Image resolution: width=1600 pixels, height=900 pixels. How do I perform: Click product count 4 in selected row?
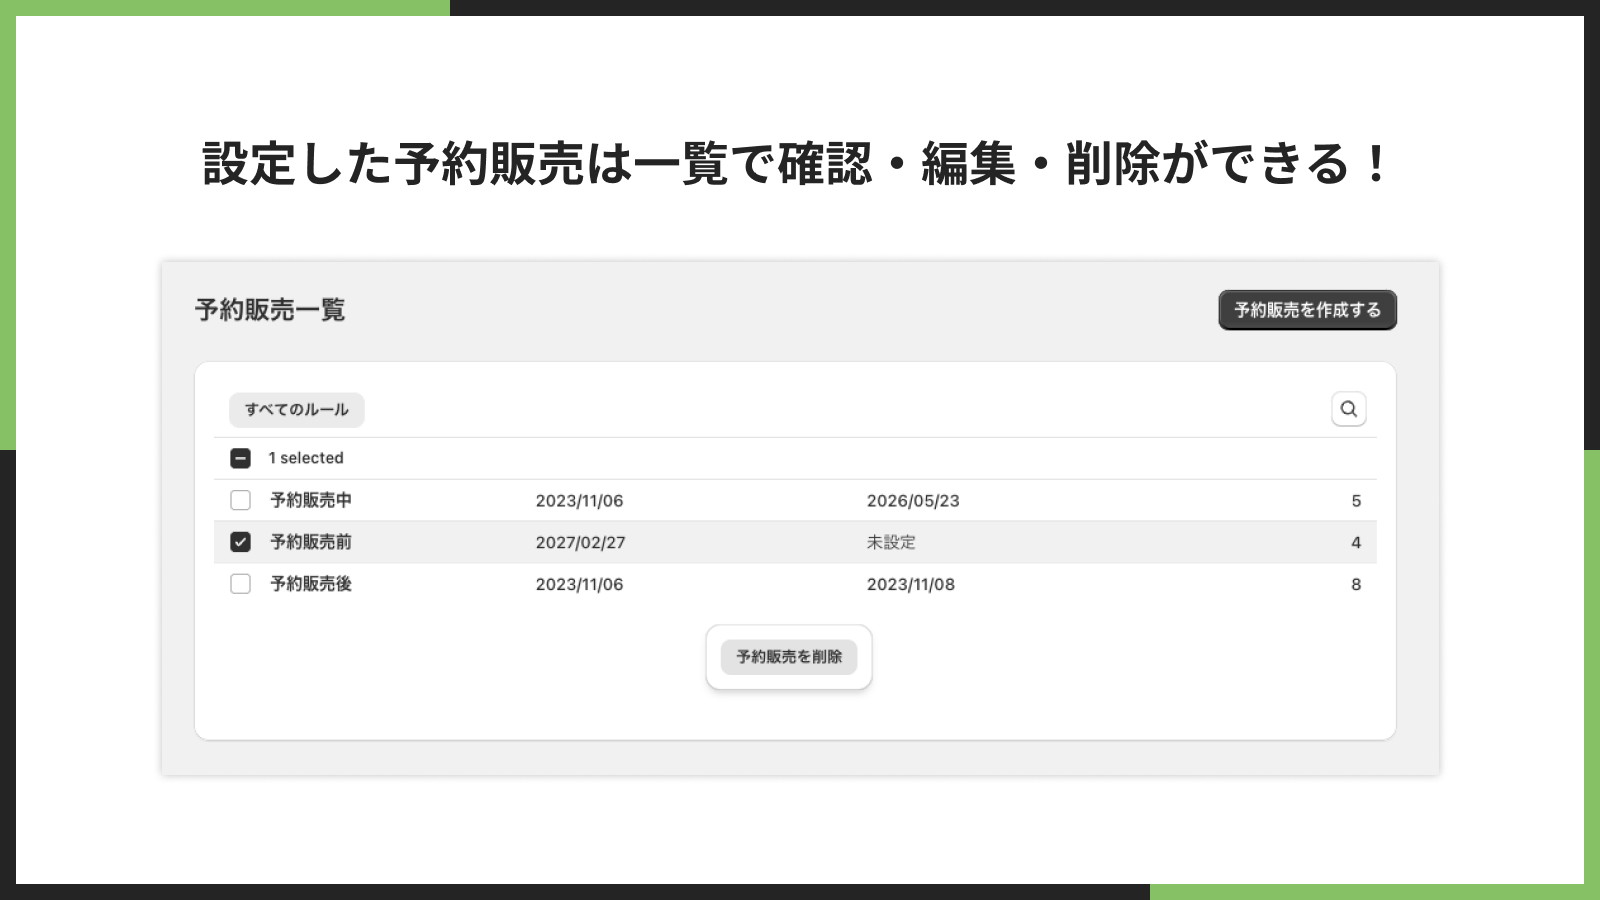[1356, 543]
